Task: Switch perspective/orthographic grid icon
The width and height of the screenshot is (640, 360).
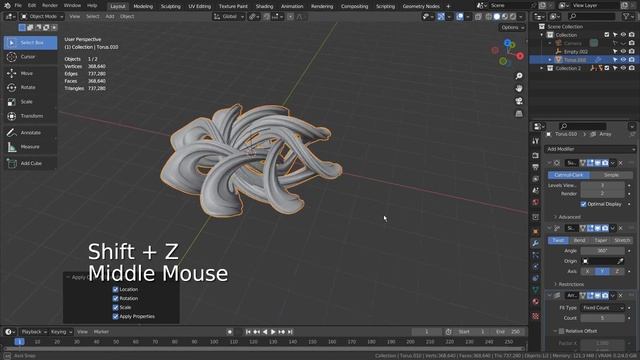Action: (519, 113)
